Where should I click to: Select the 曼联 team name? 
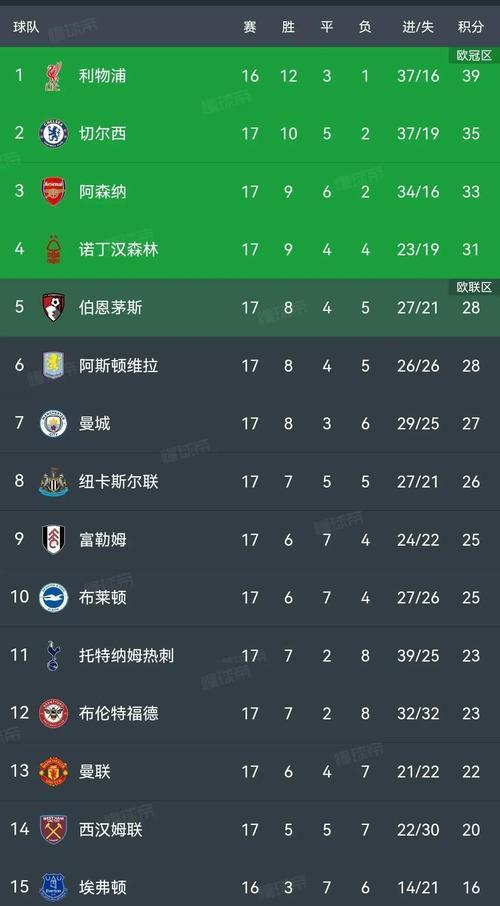coord(94,771)
